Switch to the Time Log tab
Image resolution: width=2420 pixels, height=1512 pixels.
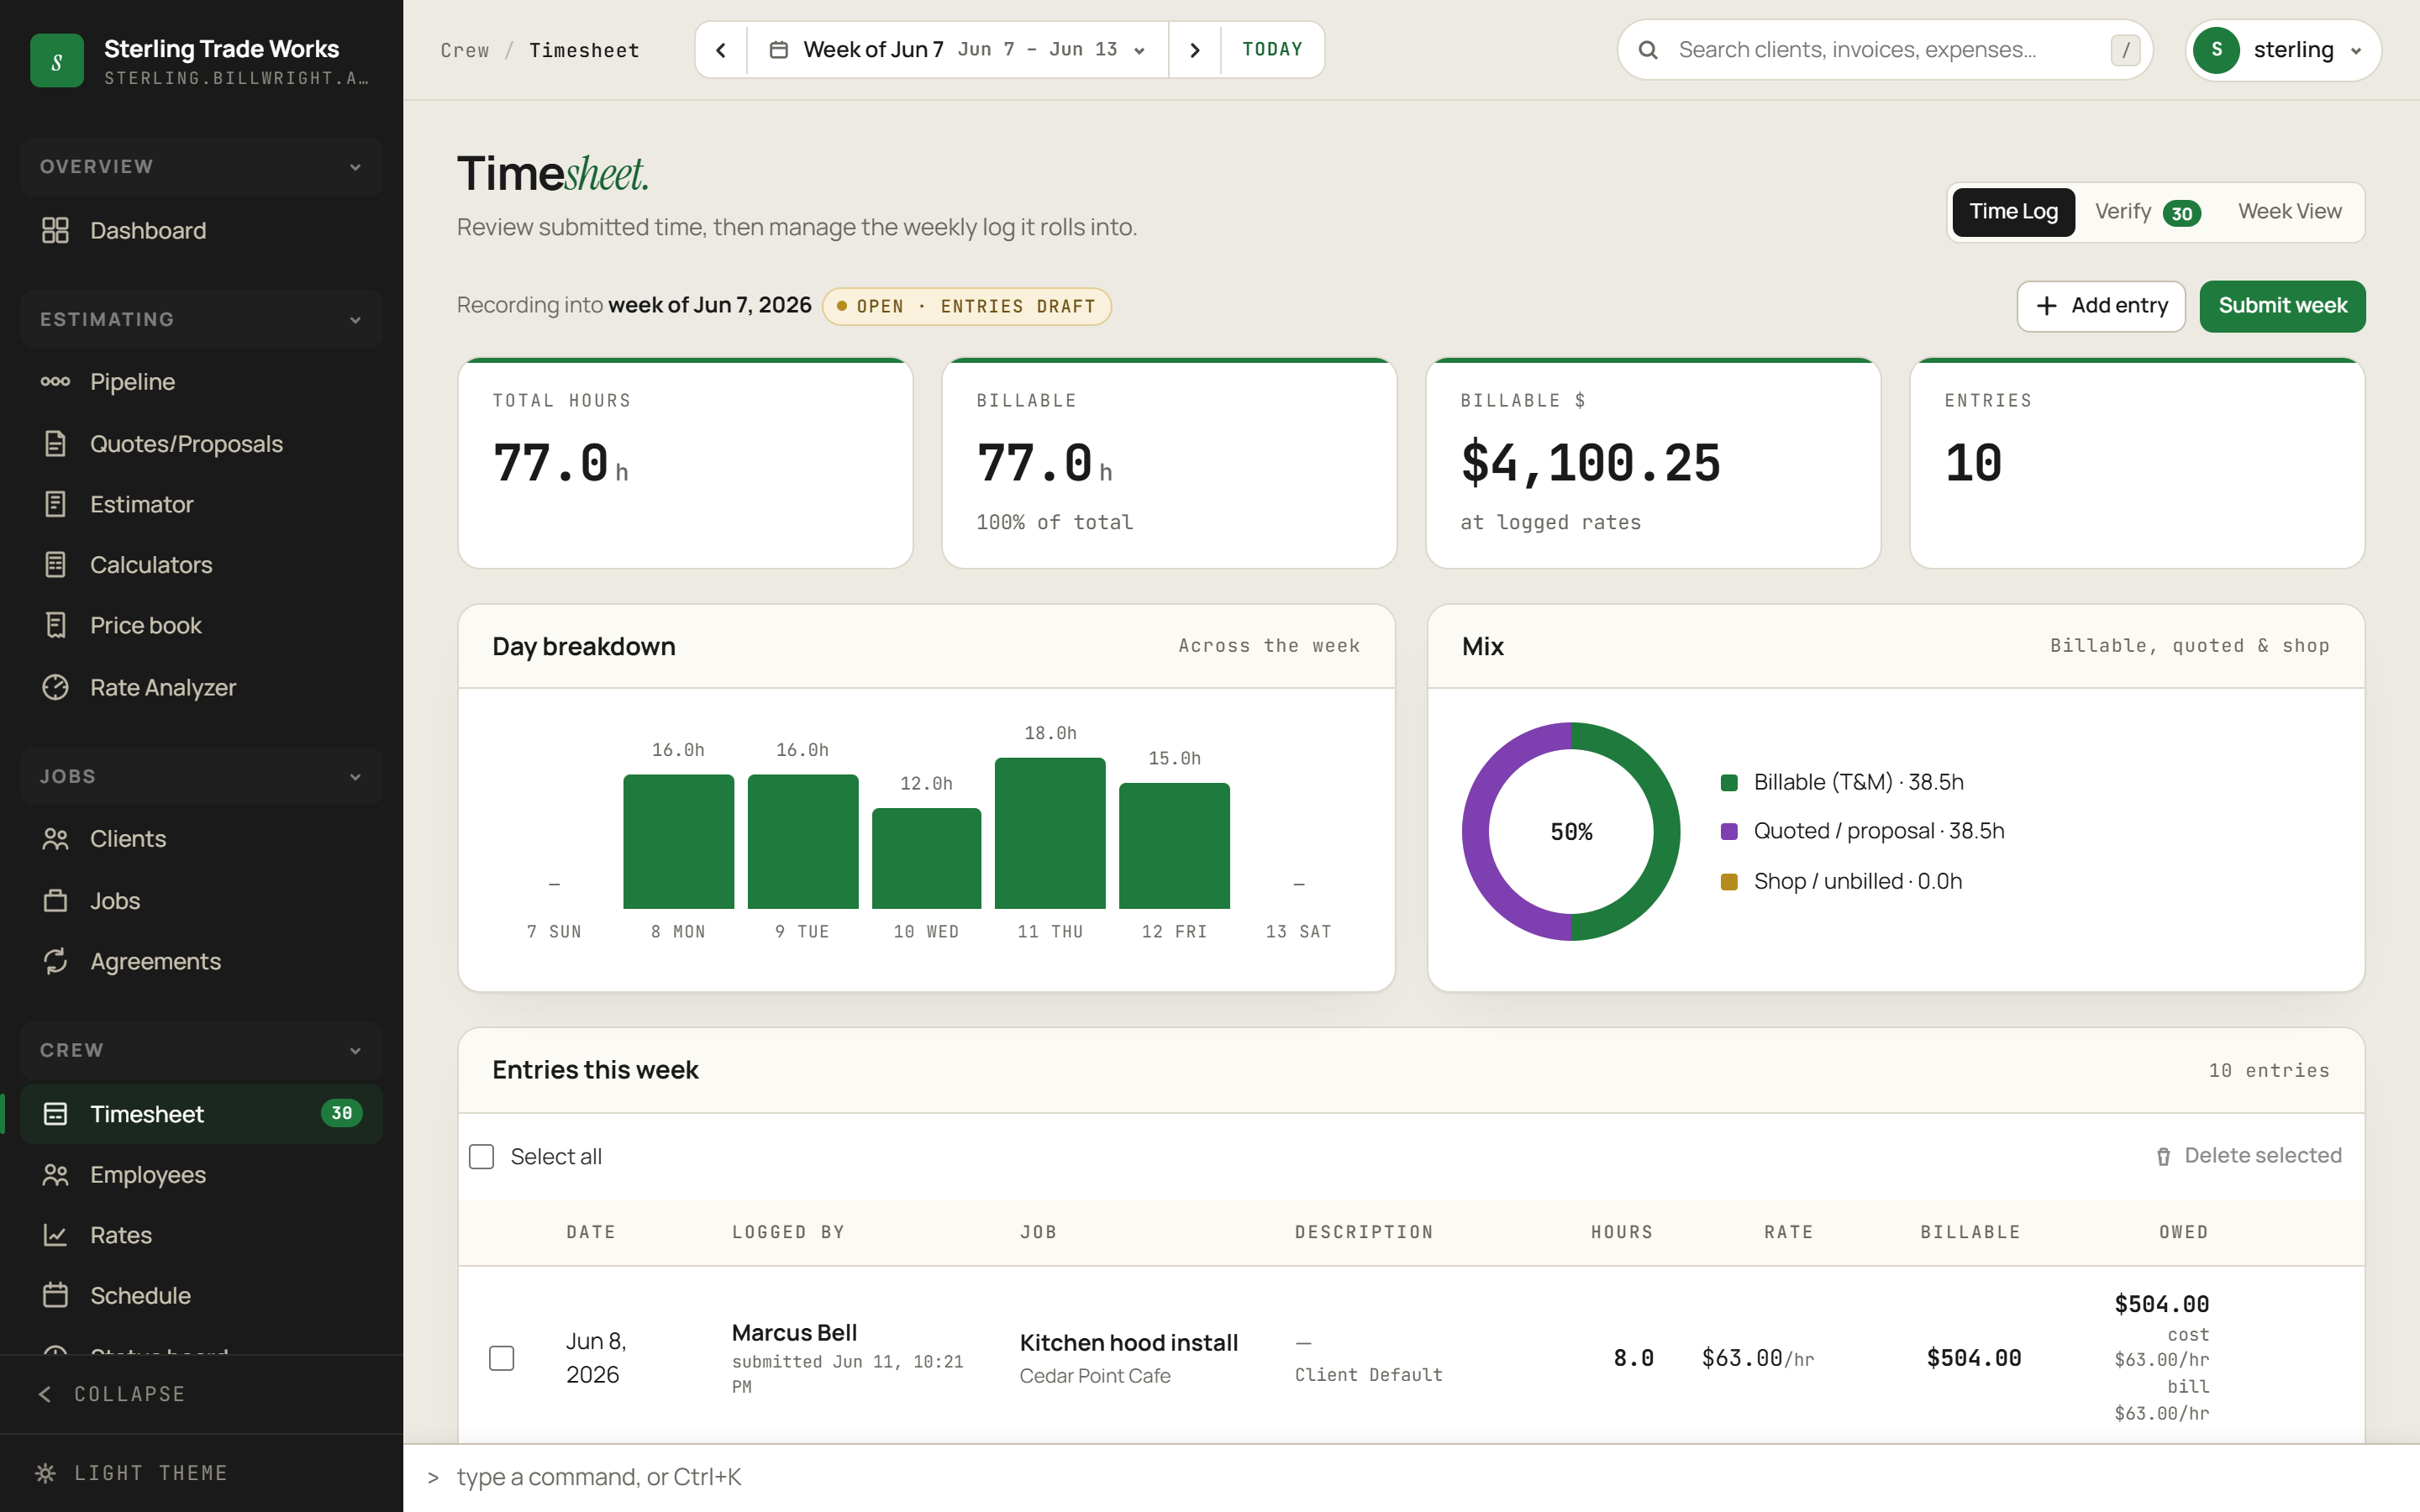[2013, 212]
